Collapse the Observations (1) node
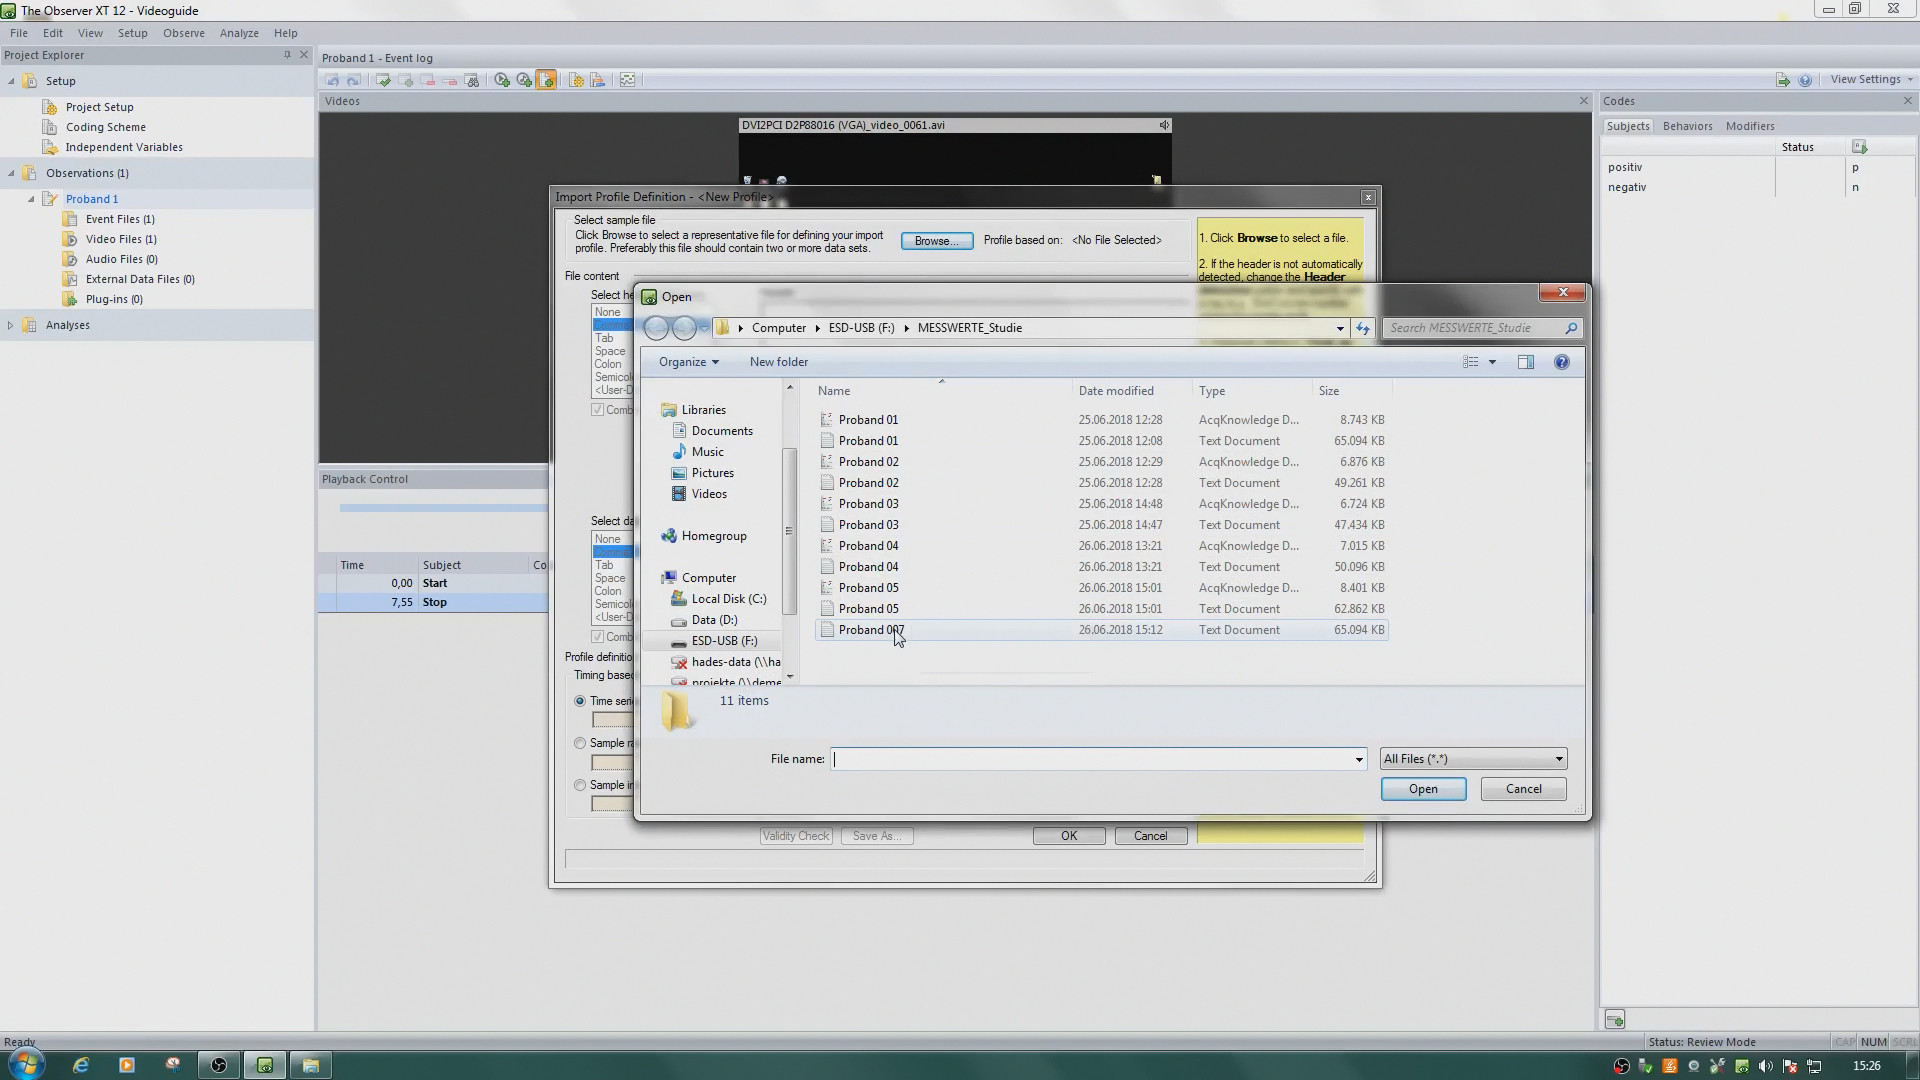The height and width of the screenshot is (1080, 1920). pos(11,173)
